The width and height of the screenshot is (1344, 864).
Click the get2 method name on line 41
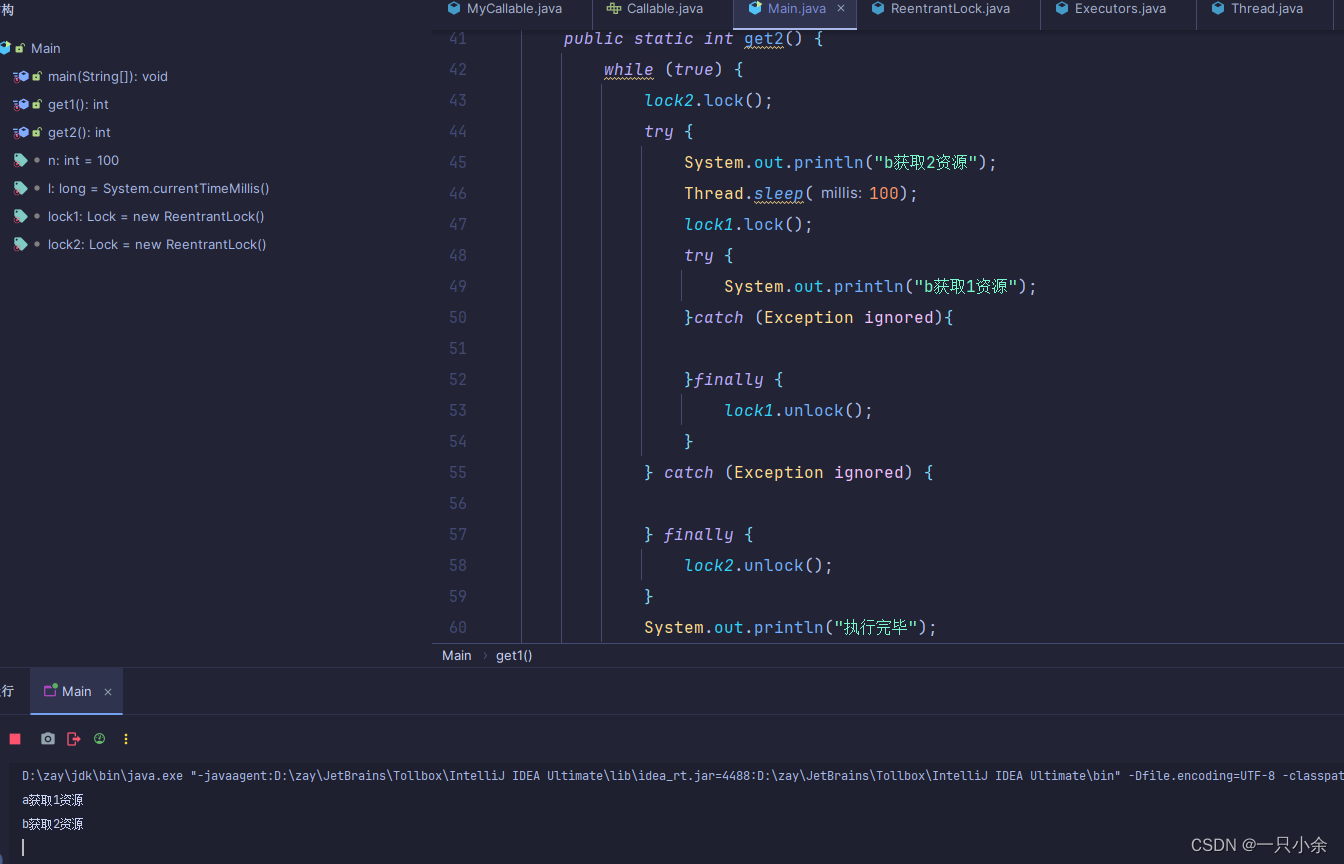(764, 38)
